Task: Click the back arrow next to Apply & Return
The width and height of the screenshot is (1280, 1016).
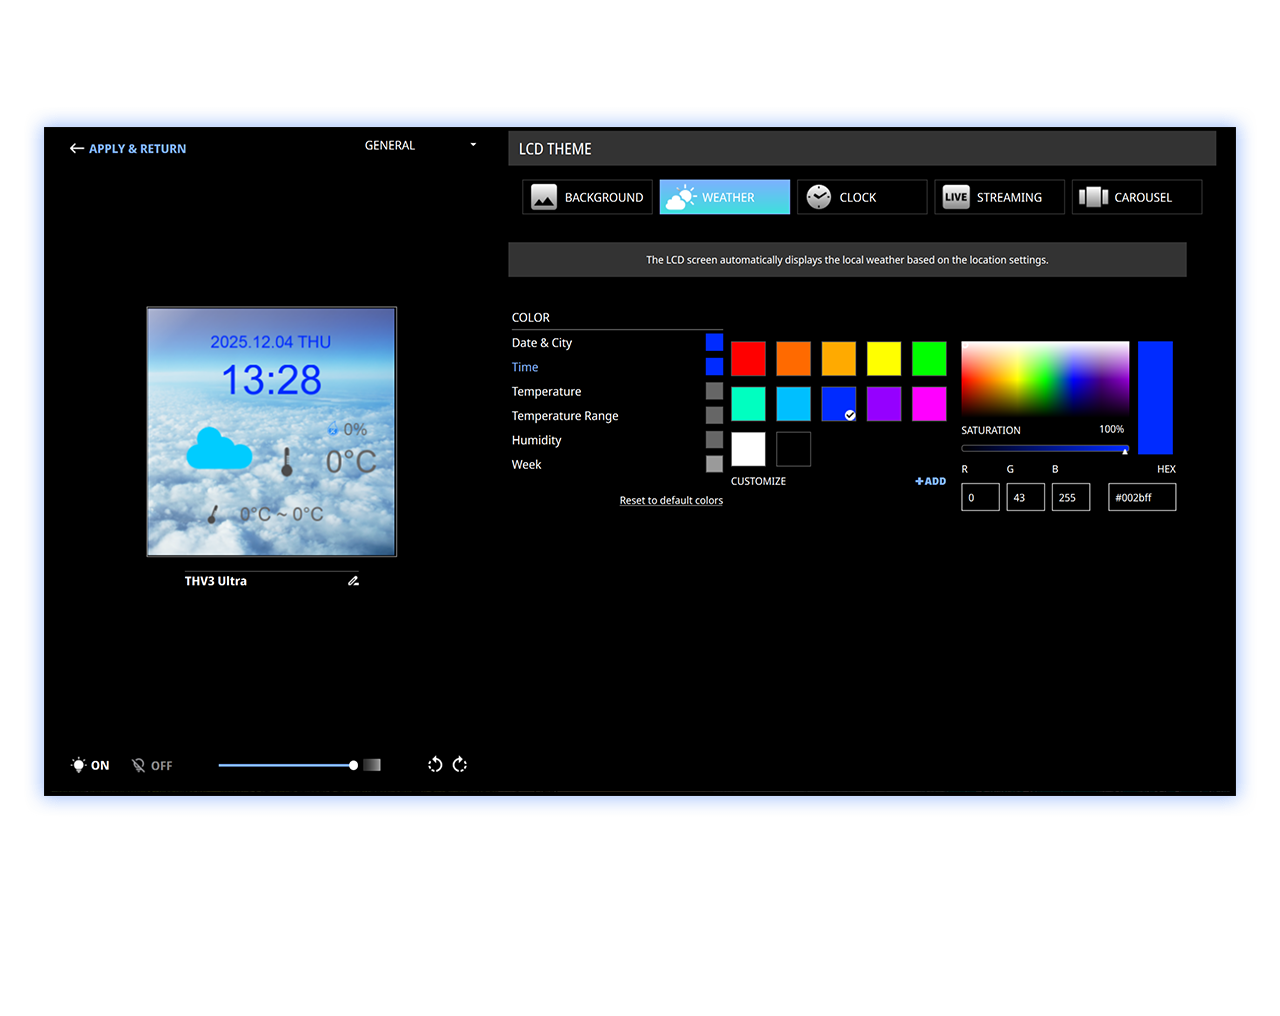Action: [77, 149]
